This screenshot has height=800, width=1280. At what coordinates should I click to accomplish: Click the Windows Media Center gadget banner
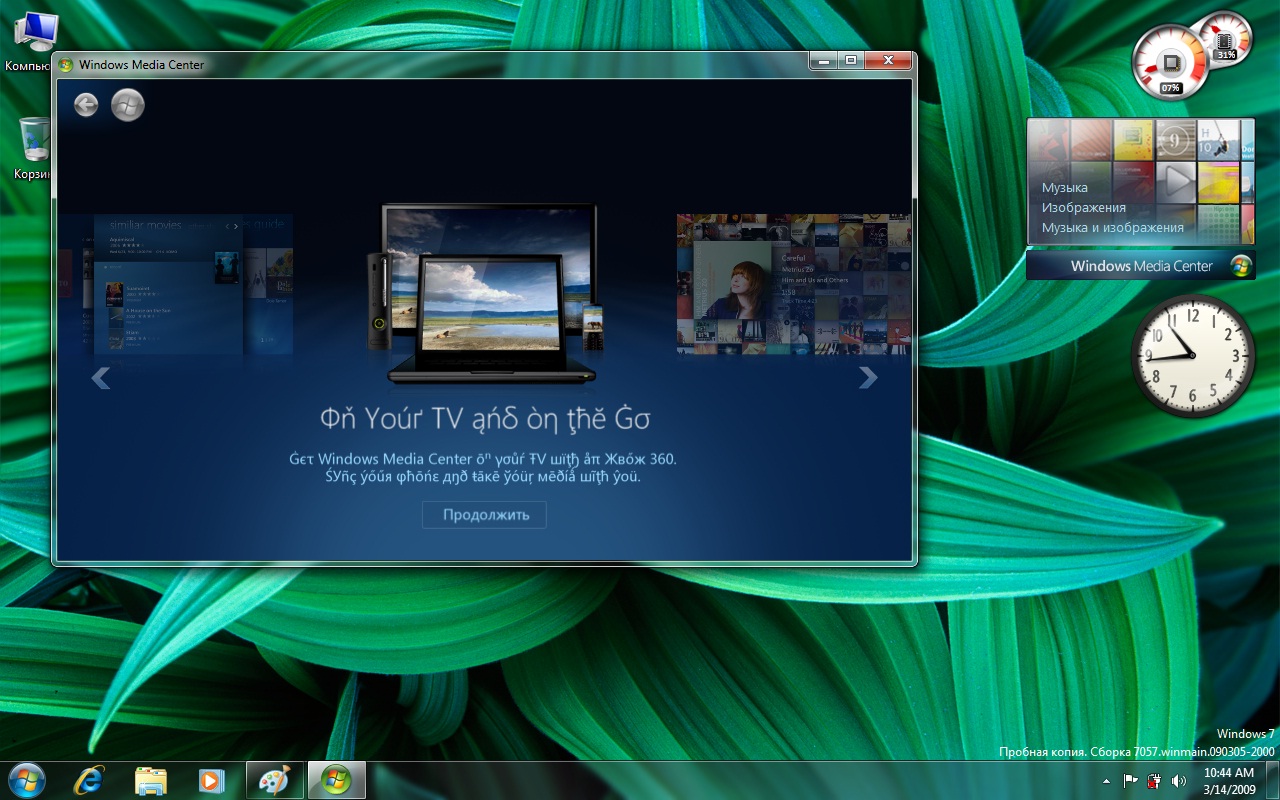coord(1141,266)
